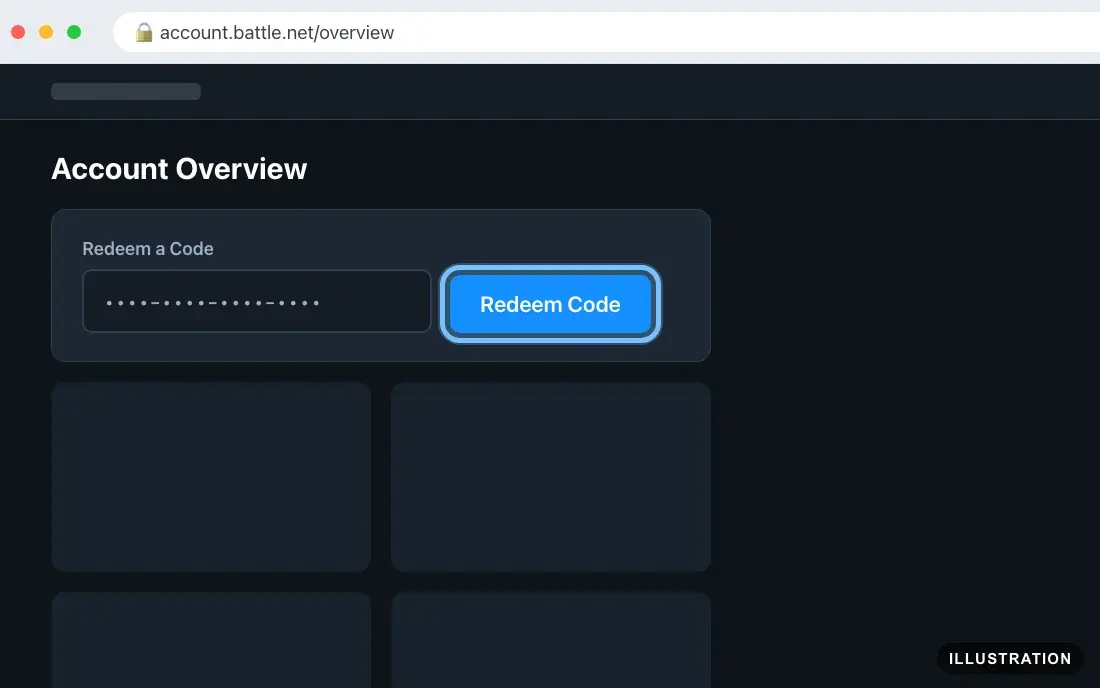The height and width of the screenshot is (688, 1100).
Task: Click the padlock icon in address bar
Action: coord(144,32)
